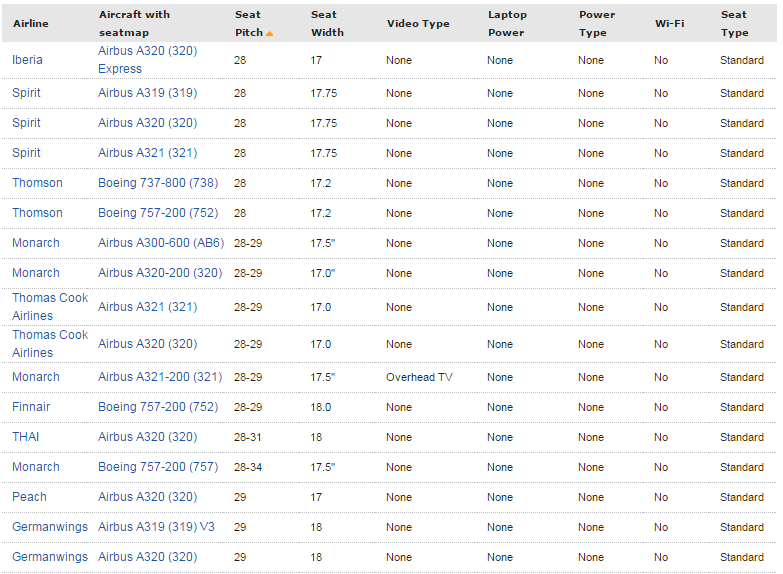The width and height of the screenshot is (783, 574).
Task: Sort by Video Type column header
Action: (x=418, y=23)
